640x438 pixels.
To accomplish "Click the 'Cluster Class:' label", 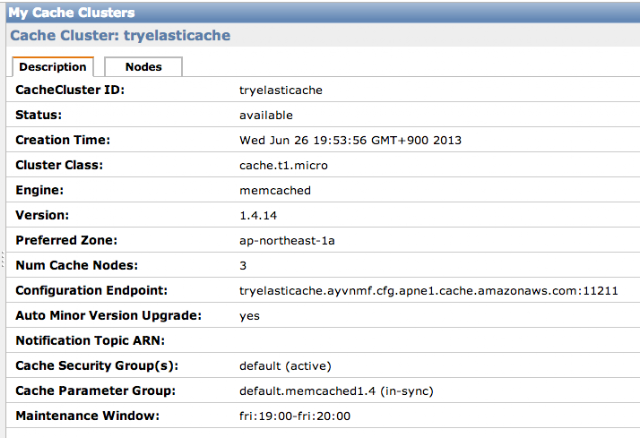I will [x=59, y=165].
